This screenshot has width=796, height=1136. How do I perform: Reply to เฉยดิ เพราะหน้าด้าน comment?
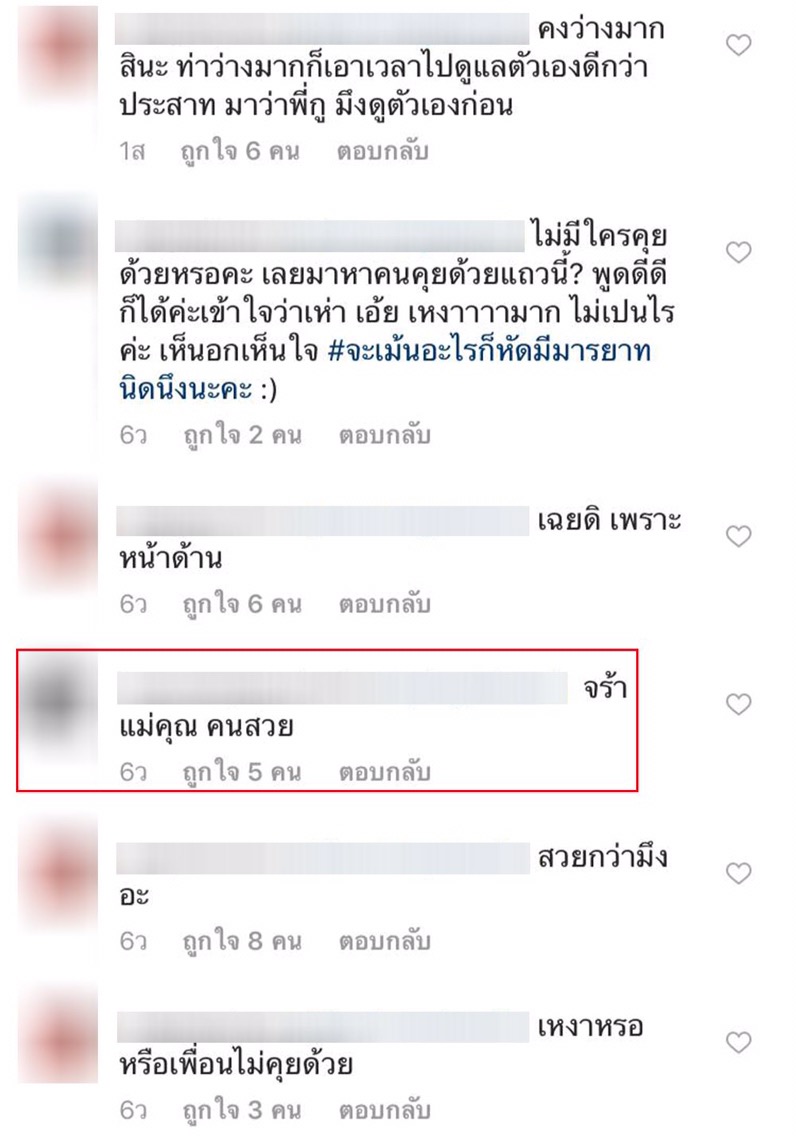point(385,604)
